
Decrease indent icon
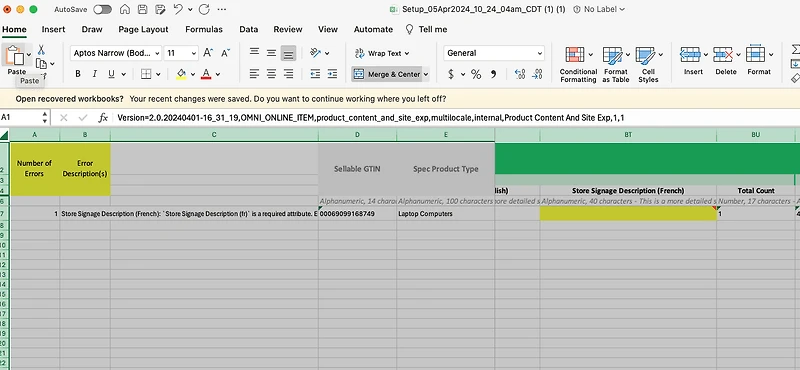(x=315, y=74)
